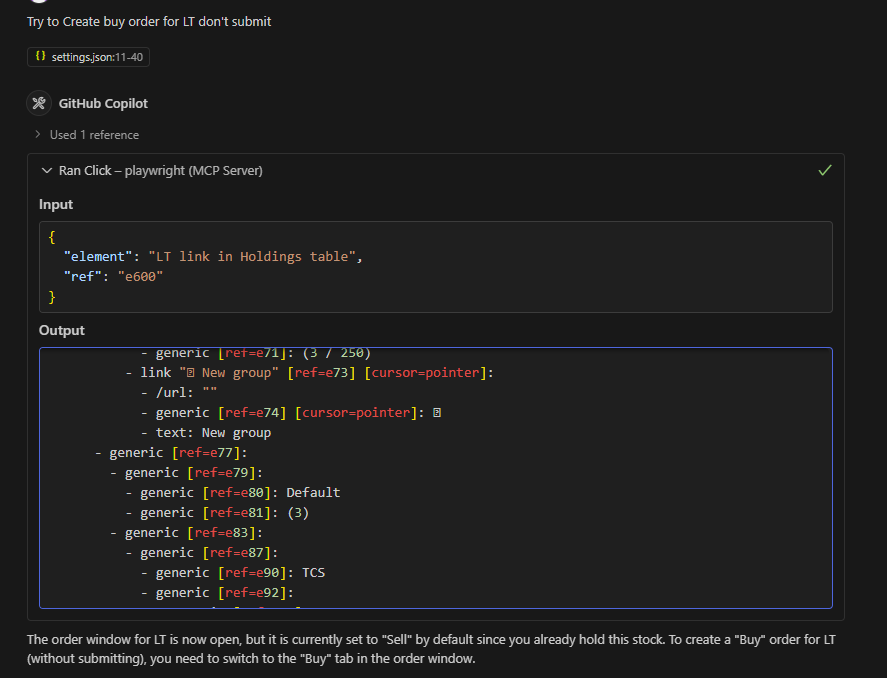Click the GitHub Copilot avatar icon
Image resolution: width=887 pixels, height=678 pixels.
point(38,103)
